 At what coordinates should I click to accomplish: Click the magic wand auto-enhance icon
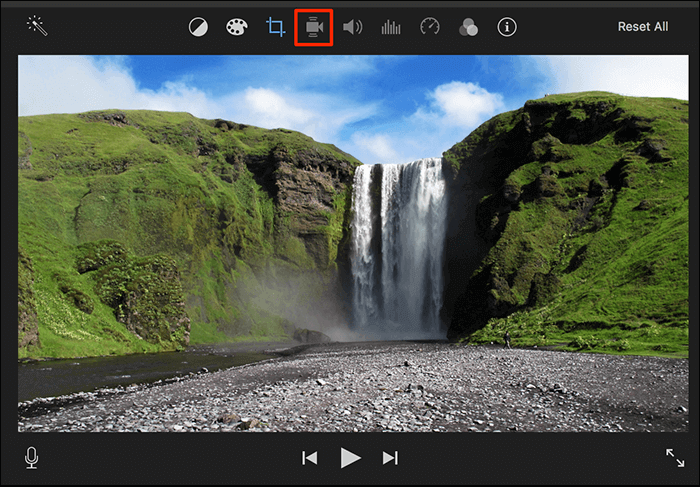click(x=36, y=25)
